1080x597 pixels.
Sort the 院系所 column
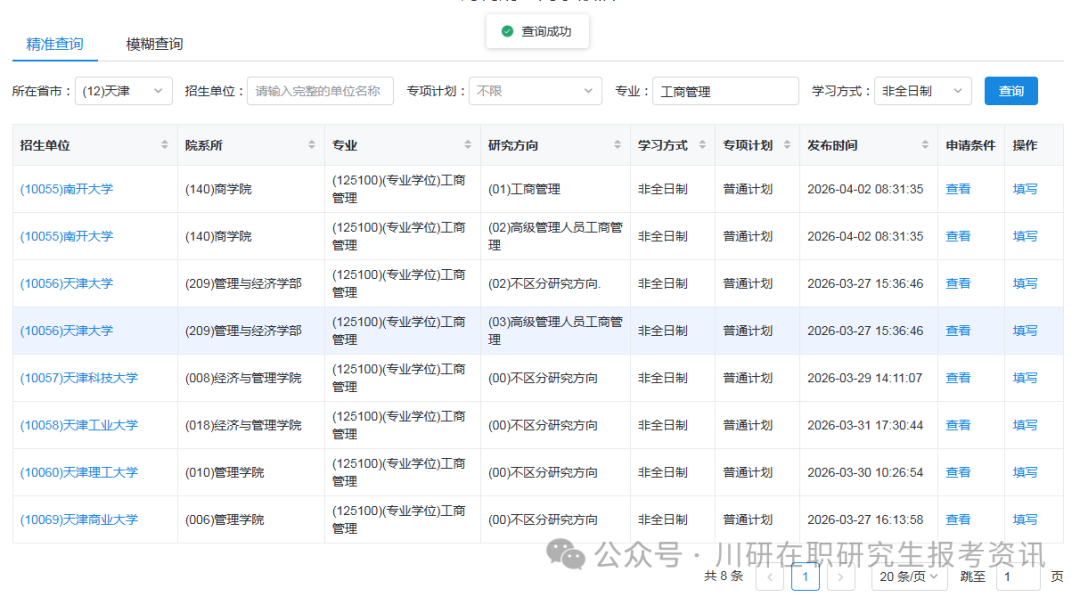[x=310, y=144]
